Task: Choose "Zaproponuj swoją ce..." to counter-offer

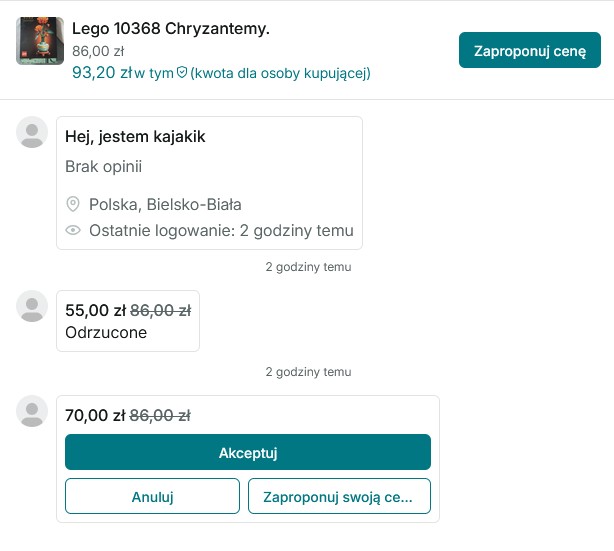Action: tap(339, 496)
